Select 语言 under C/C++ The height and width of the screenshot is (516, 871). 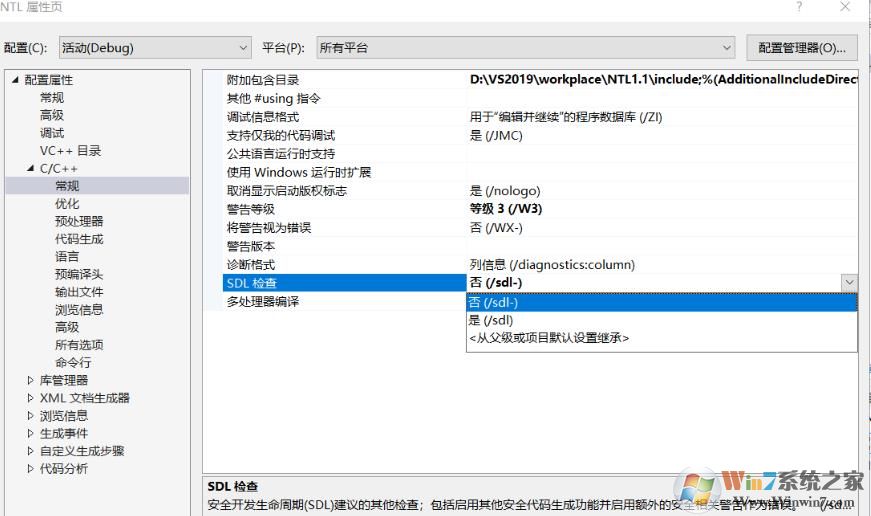click(67, 256)
